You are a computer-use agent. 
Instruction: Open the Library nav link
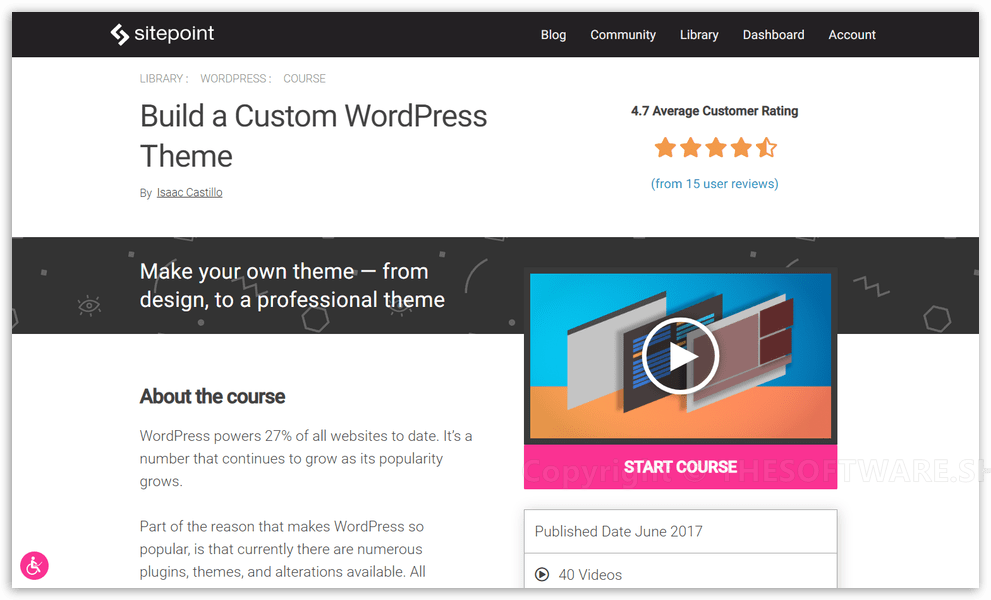(x=699, y=35)
